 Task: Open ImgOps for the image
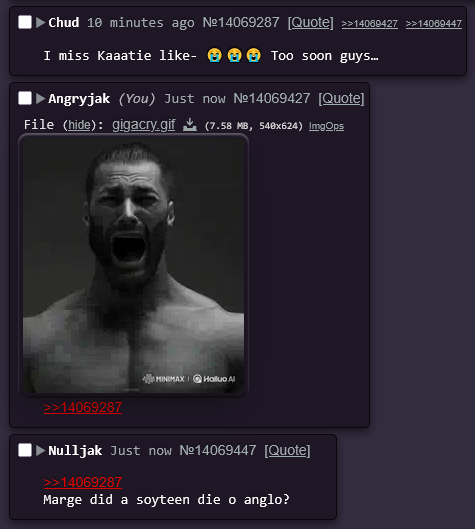(326, 126)
